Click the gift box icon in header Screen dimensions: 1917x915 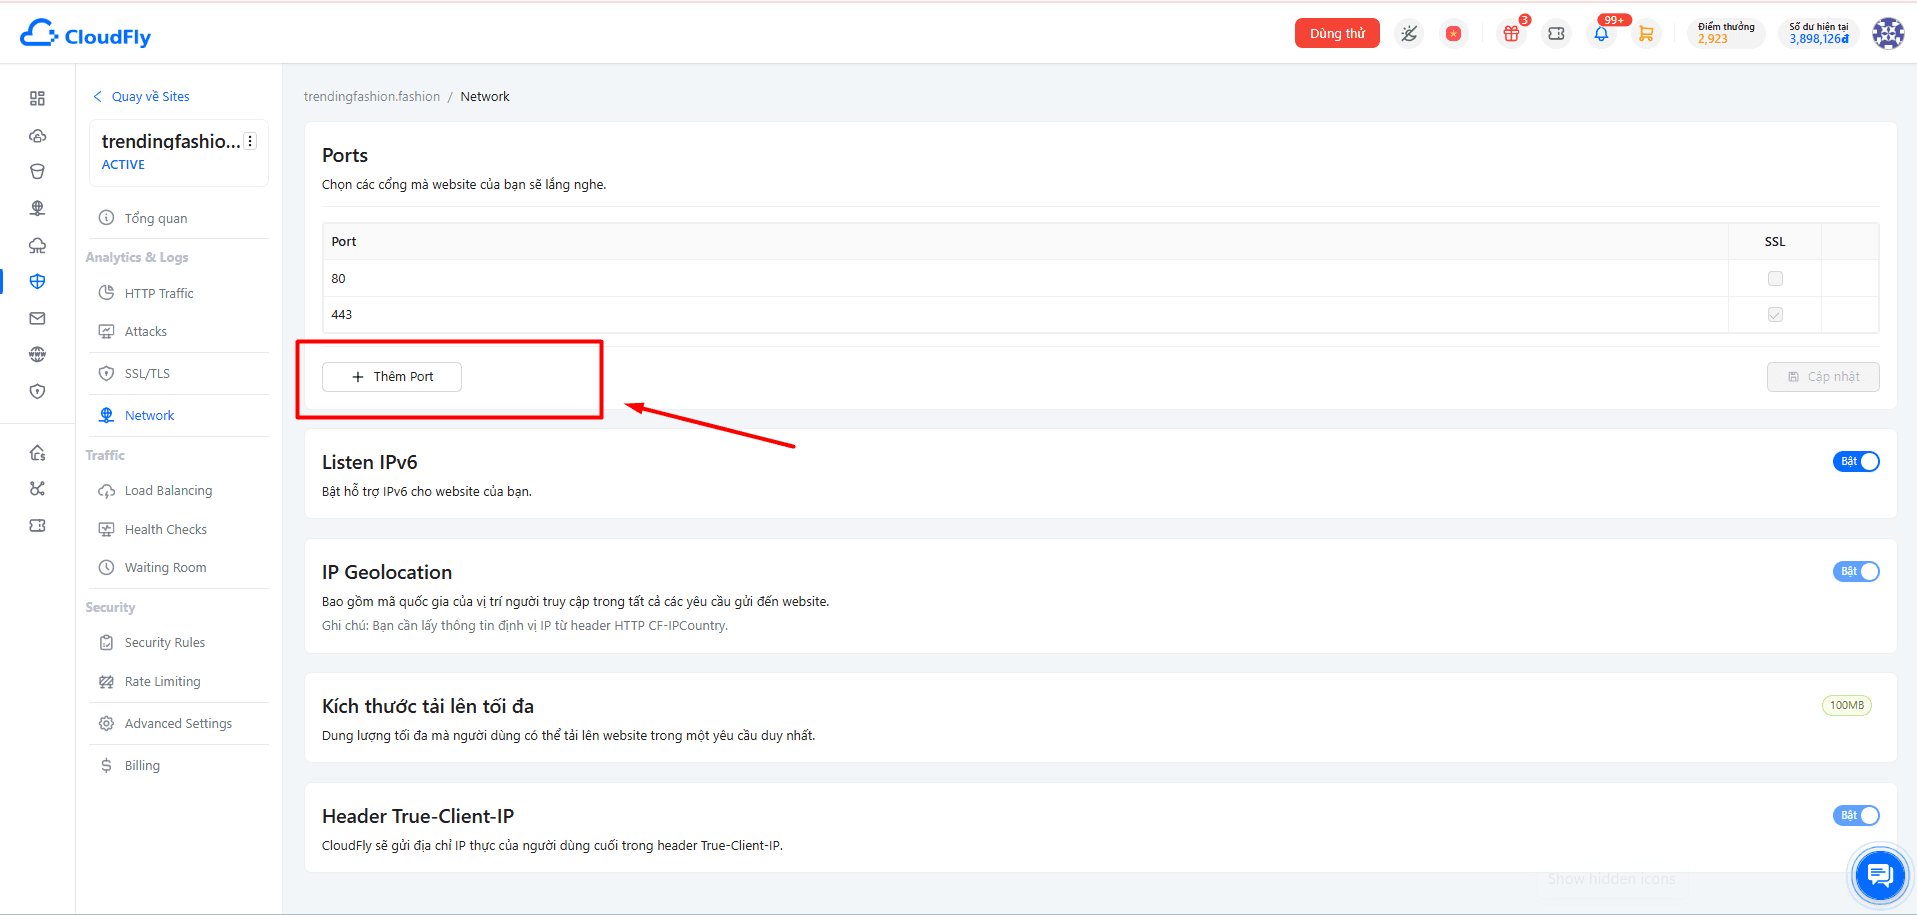(x=1511, y=34)
